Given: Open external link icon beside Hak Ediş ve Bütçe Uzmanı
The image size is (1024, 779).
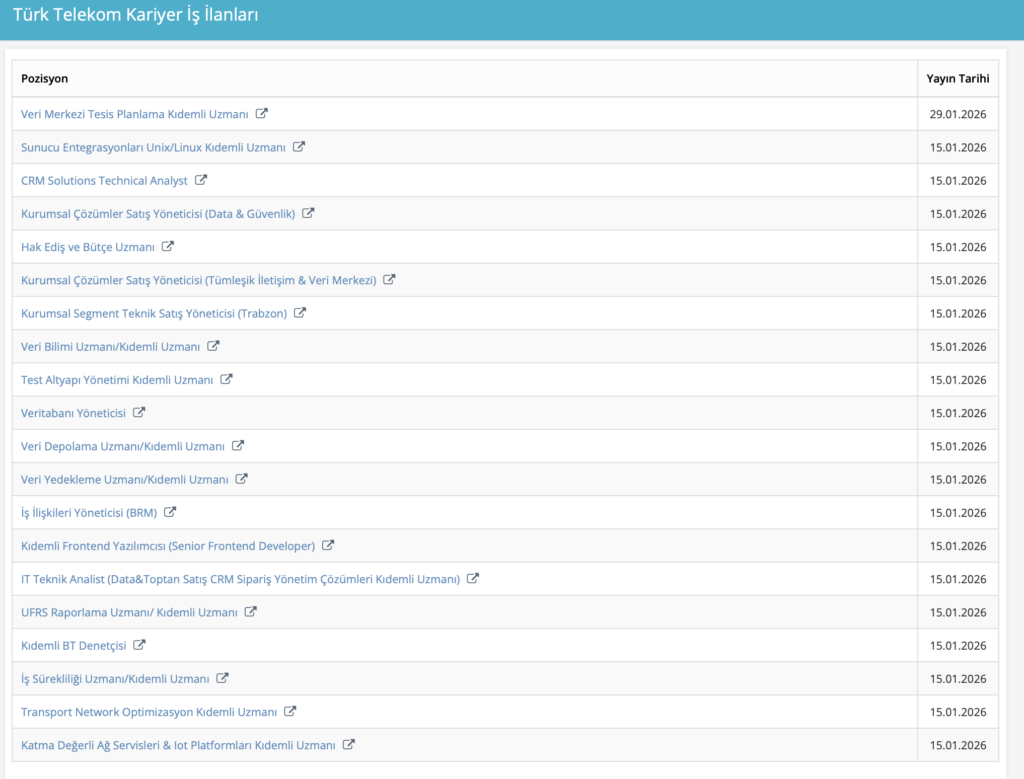Looking at the screenshot, I should coord(168,246).
